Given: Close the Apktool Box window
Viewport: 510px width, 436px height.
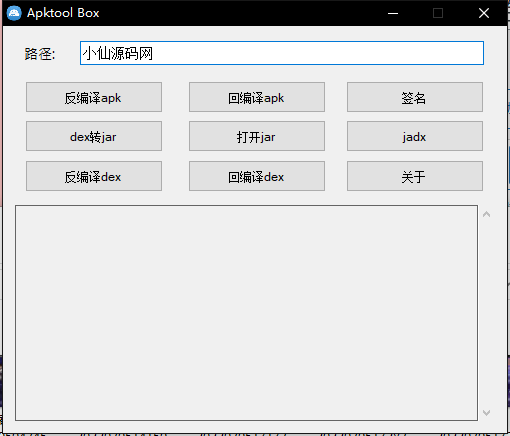Looking at the screenshot, I should tap(484, 13).
